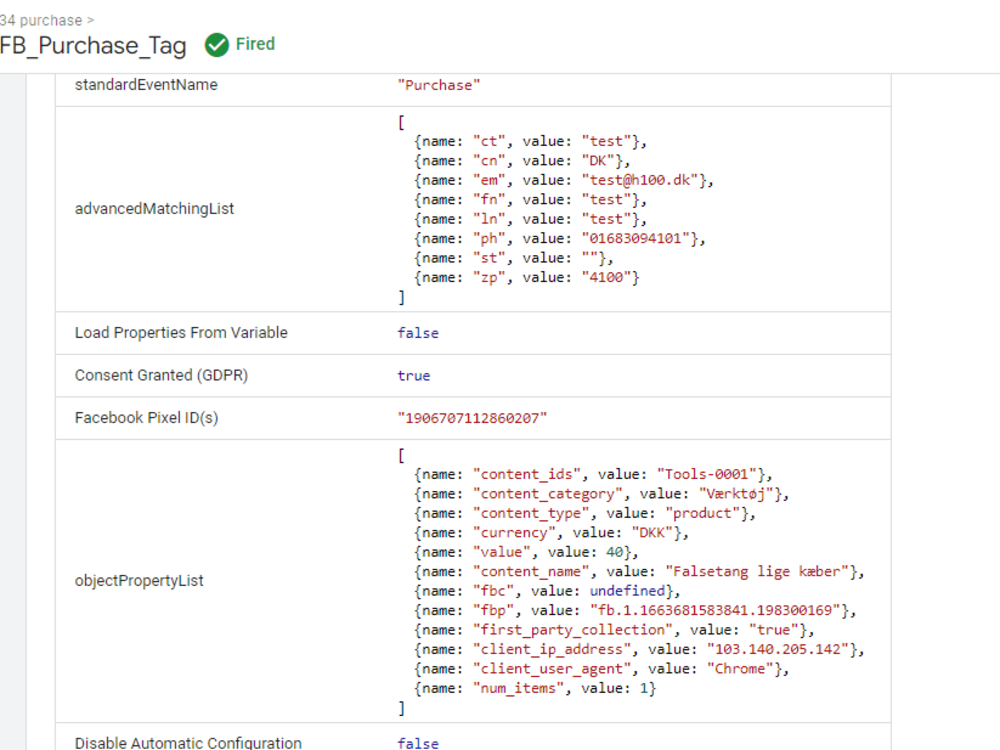Select the "zp" value "4100" line
This screenshot has width=1000, height=750.
tap(527, 277)
